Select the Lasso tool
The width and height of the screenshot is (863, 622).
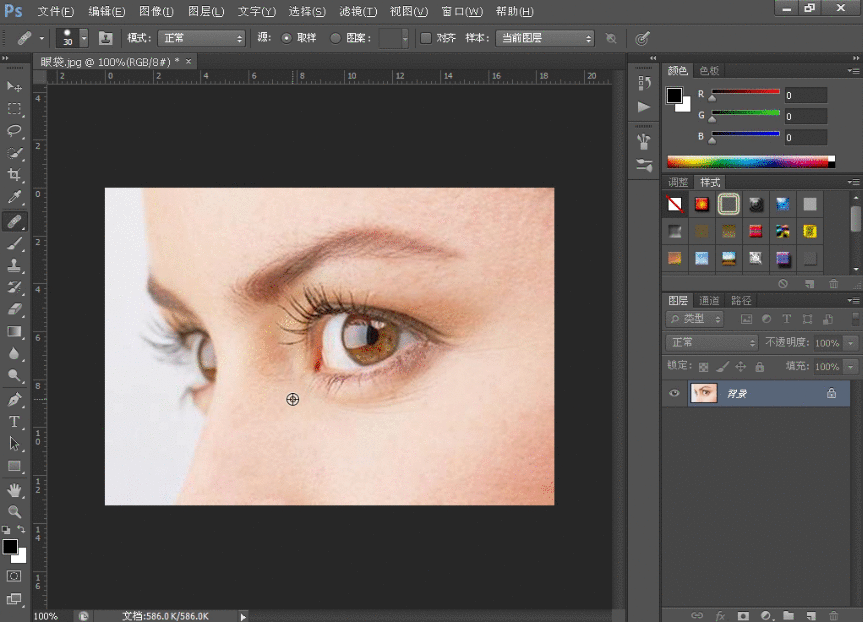pyautogui.click(x=15, y=131)
